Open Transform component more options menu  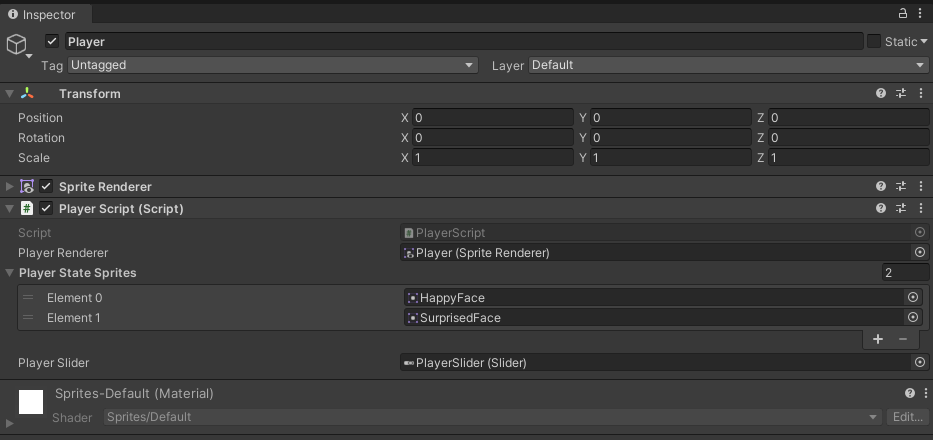point(921,93)
